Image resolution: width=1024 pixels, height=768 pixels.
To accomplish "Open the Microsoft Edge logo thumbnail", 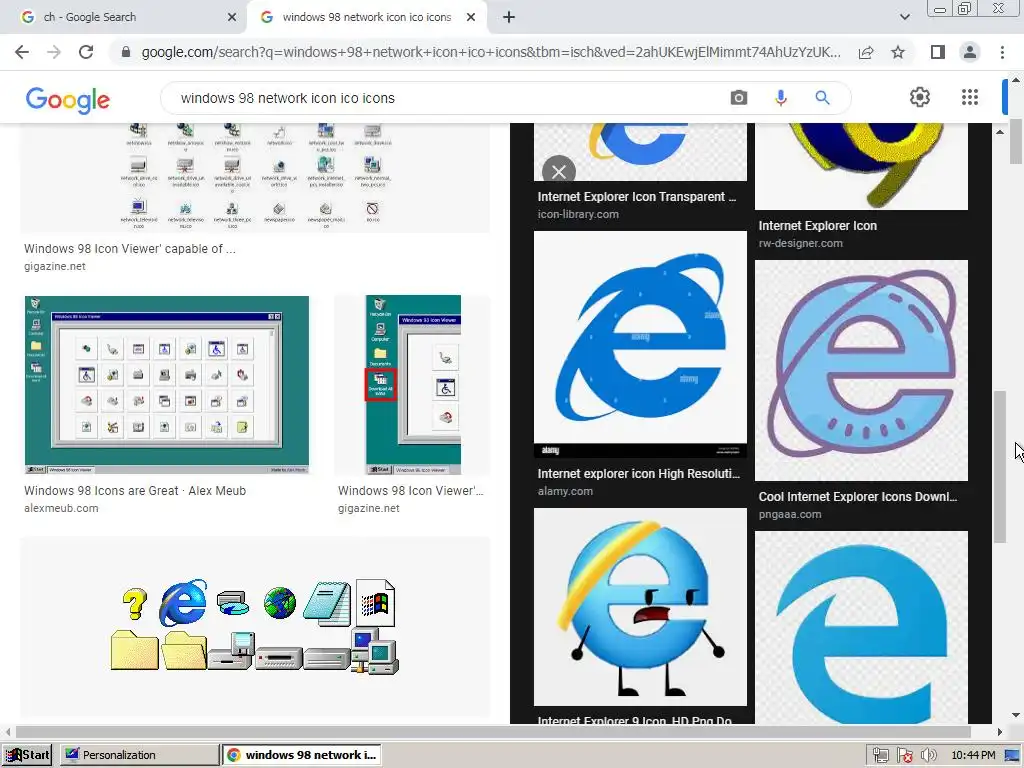I will pyautogui.click(x=861, y=627).
